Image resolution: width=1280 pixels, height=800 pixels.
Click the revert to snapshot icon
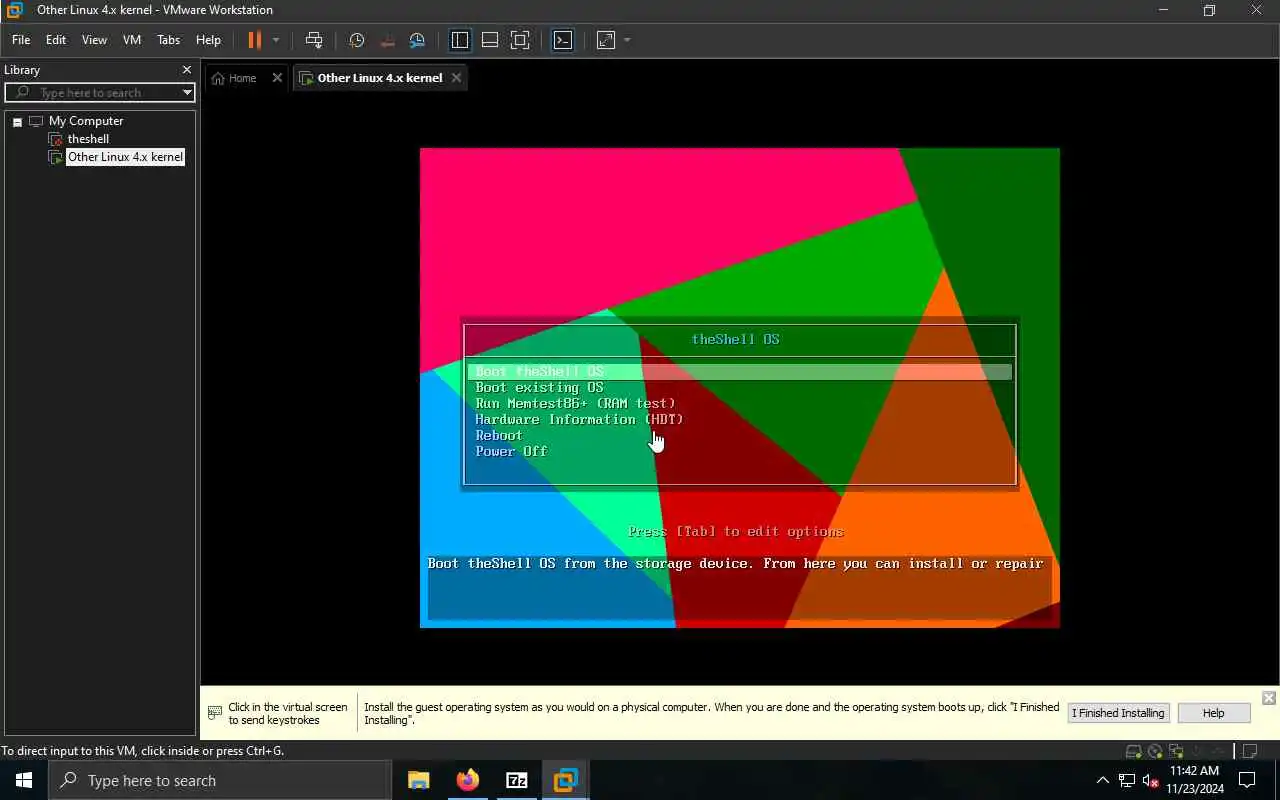pyautogui.click(x=387, y=40)
